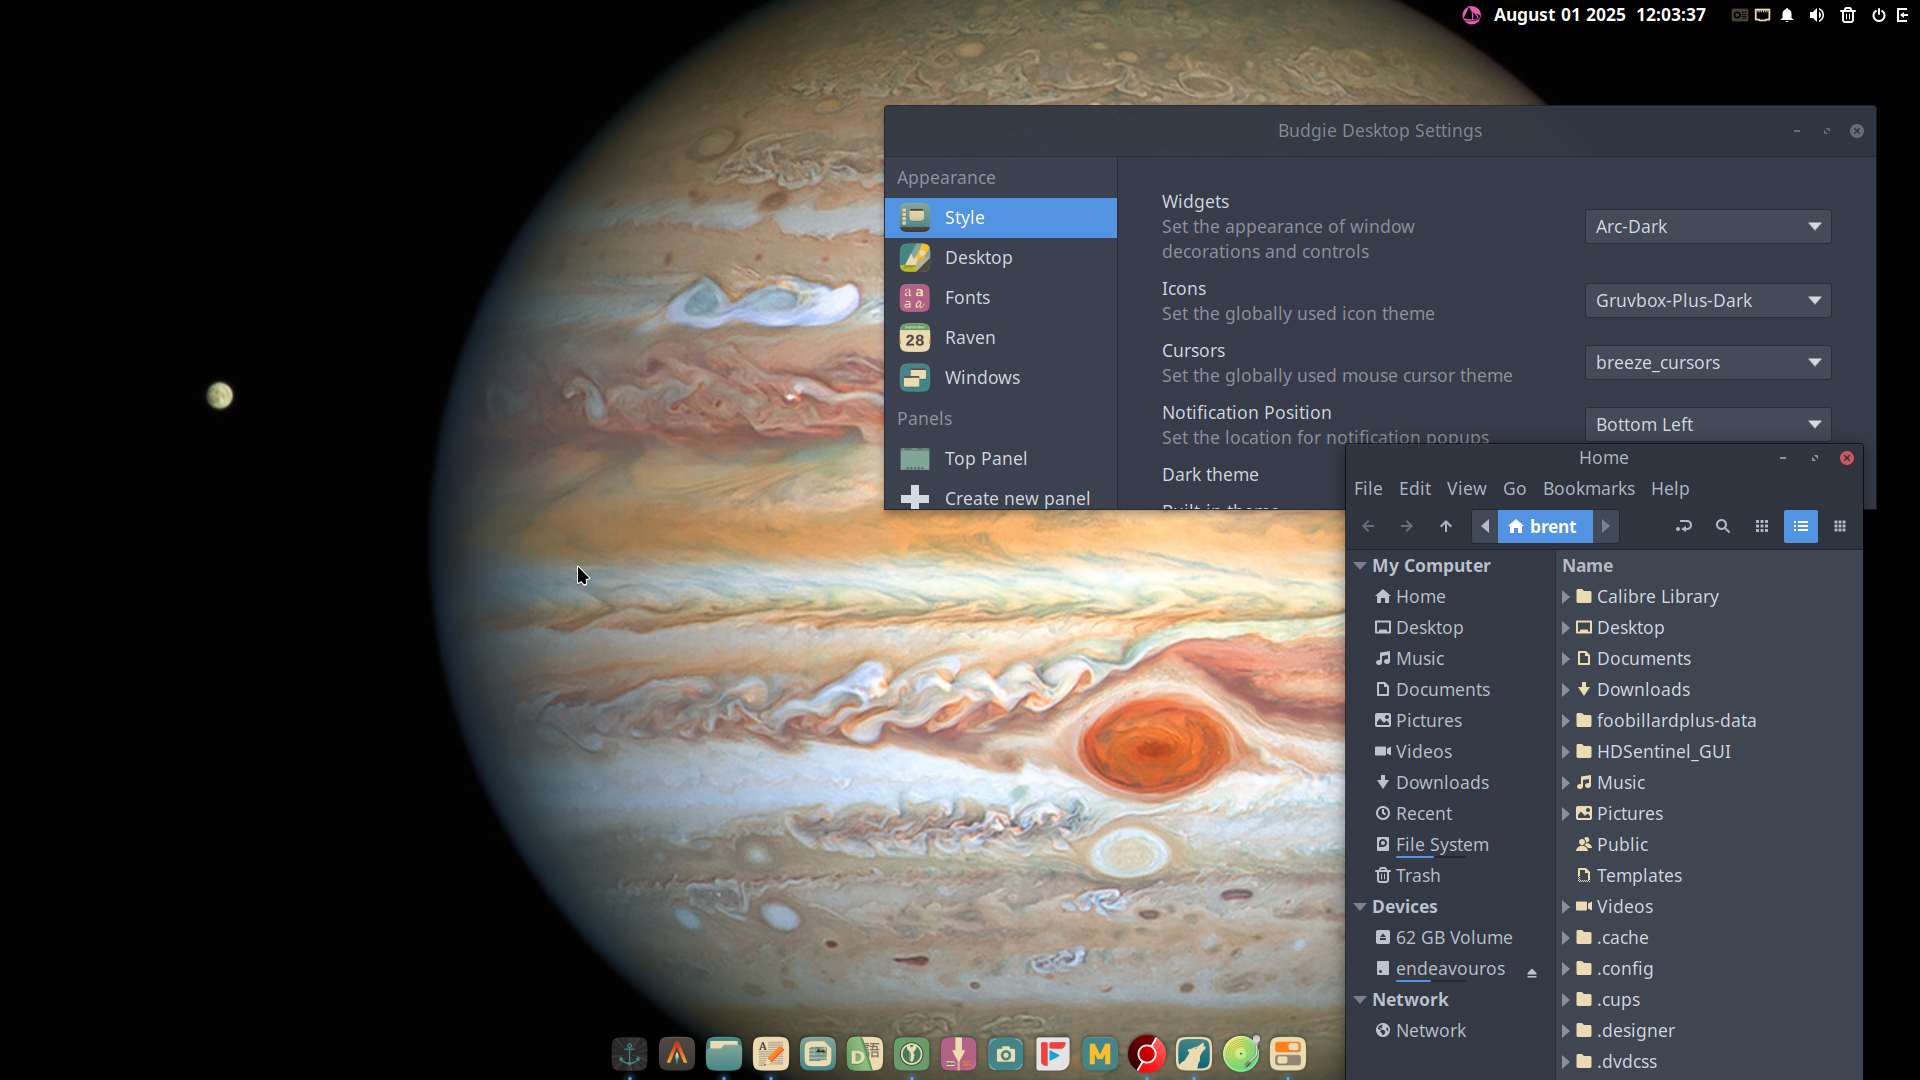This screenshot has height=1080, width=1920.
Task: Select 62 GB Volume device
Action: (x=1454, y=938)
